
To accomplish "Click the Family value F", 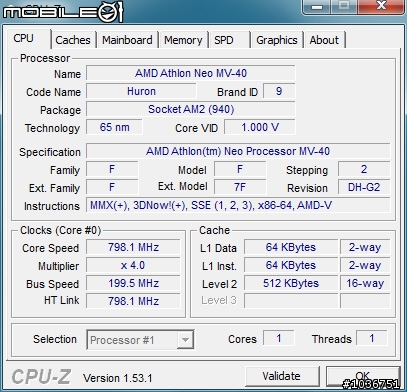I will pos(112,169).
